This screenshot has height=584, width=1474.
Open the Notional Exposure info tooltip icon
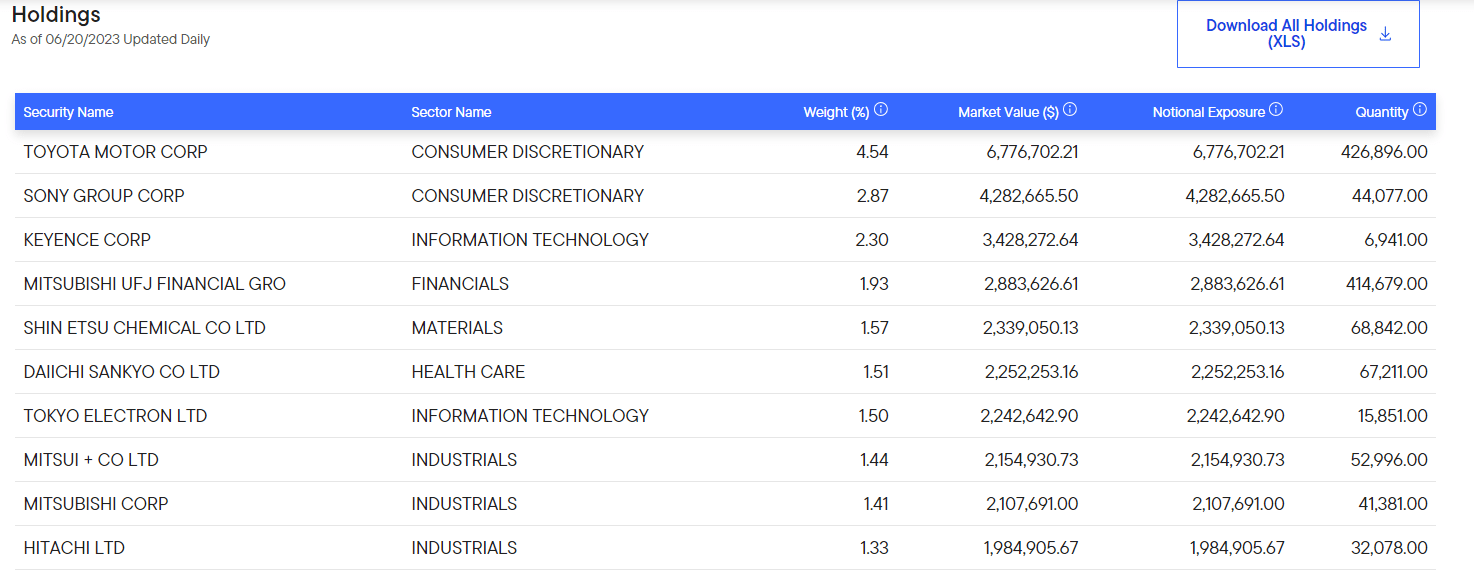click(x=1276, y=110)
